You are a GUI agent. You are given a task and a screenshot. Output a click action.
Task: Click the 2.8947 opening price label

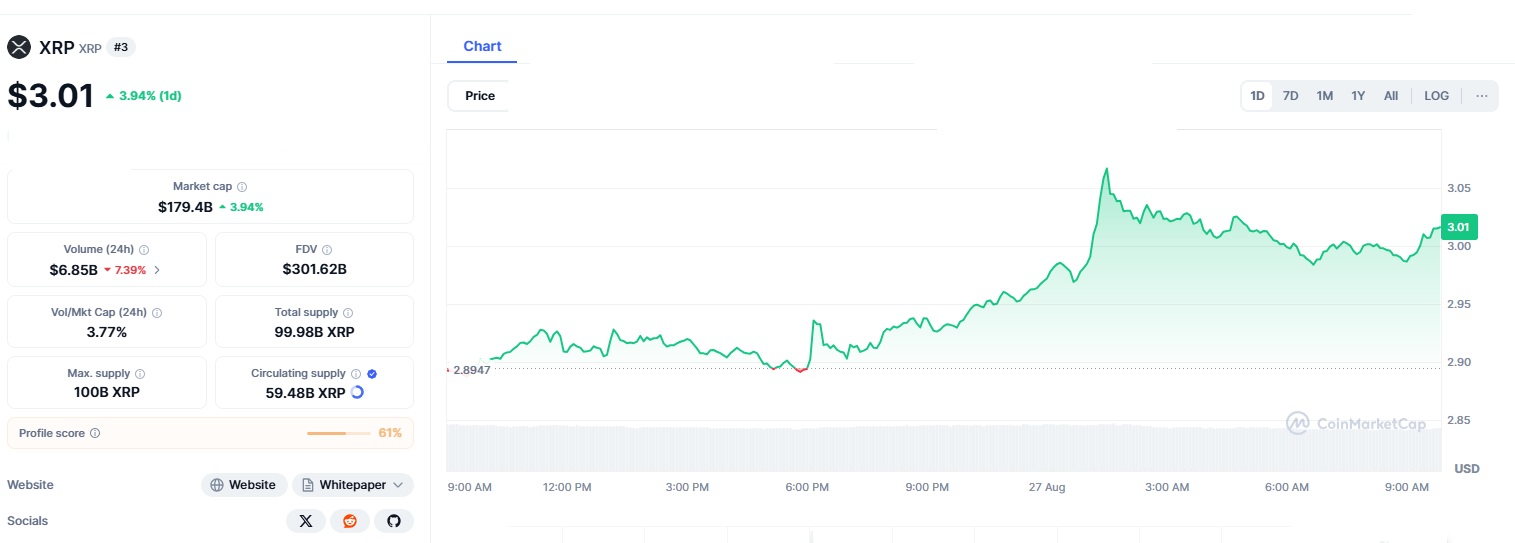tap(470, 370)
